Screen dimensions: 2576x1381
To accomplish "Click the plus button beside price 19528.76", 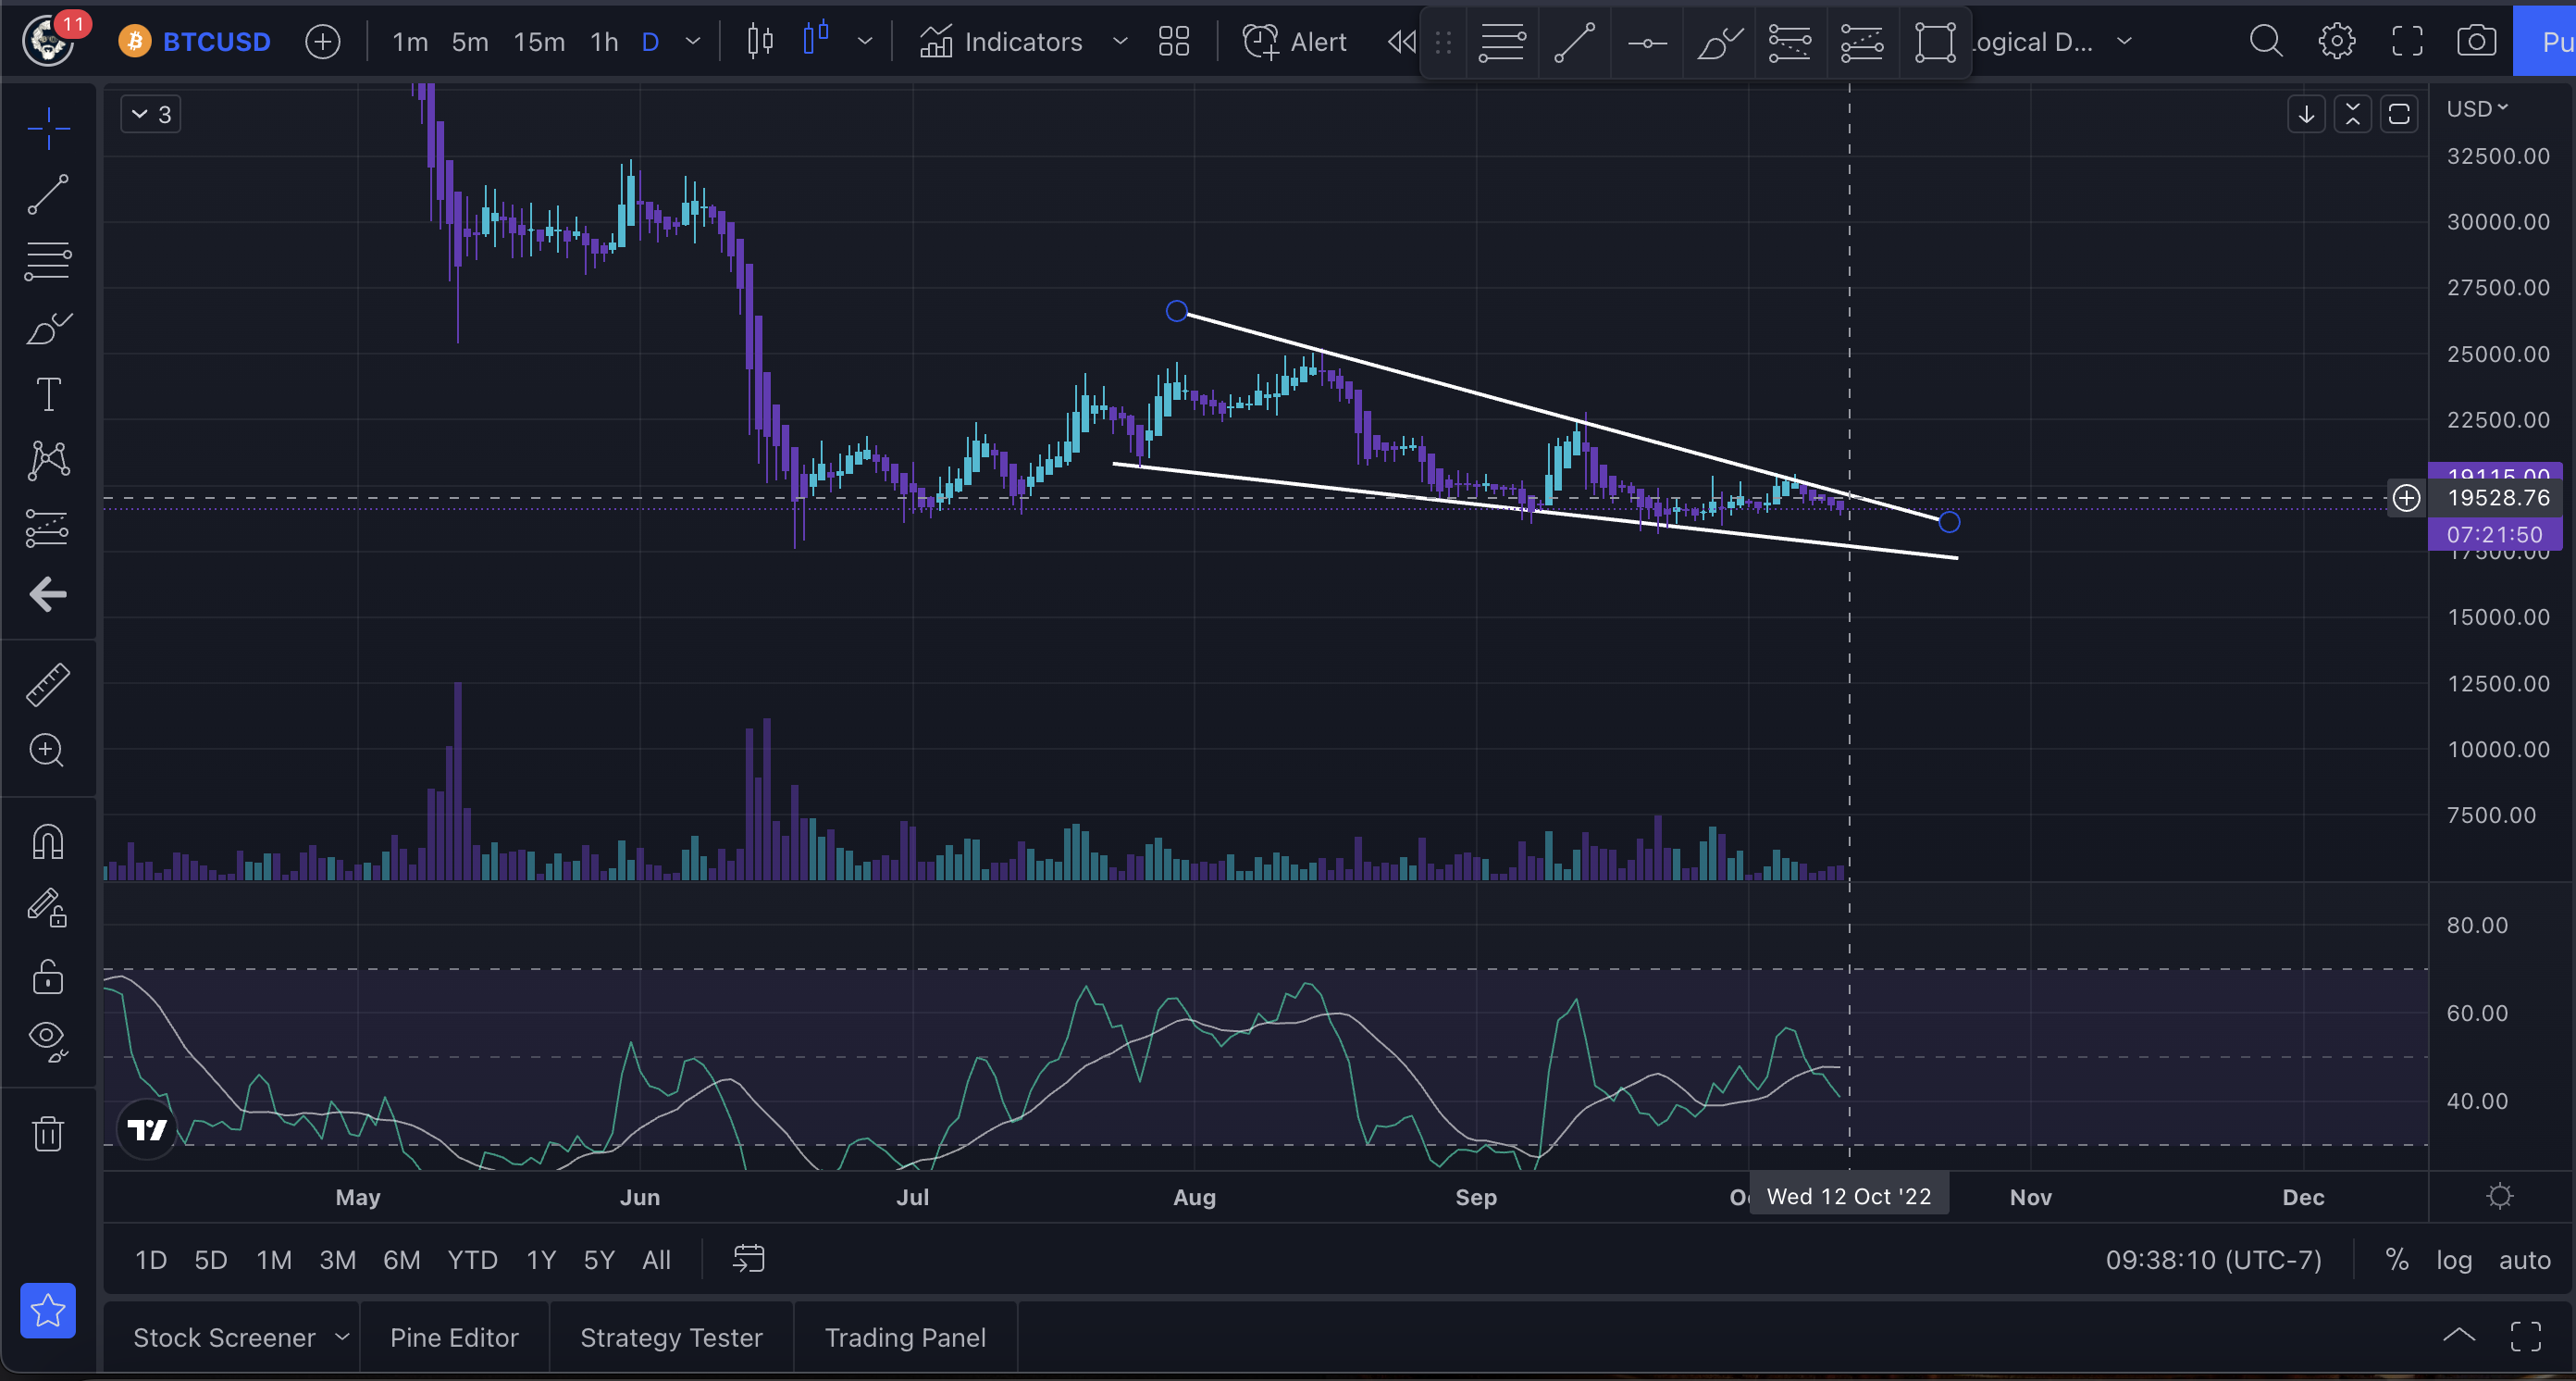I will pos(2406,498).
